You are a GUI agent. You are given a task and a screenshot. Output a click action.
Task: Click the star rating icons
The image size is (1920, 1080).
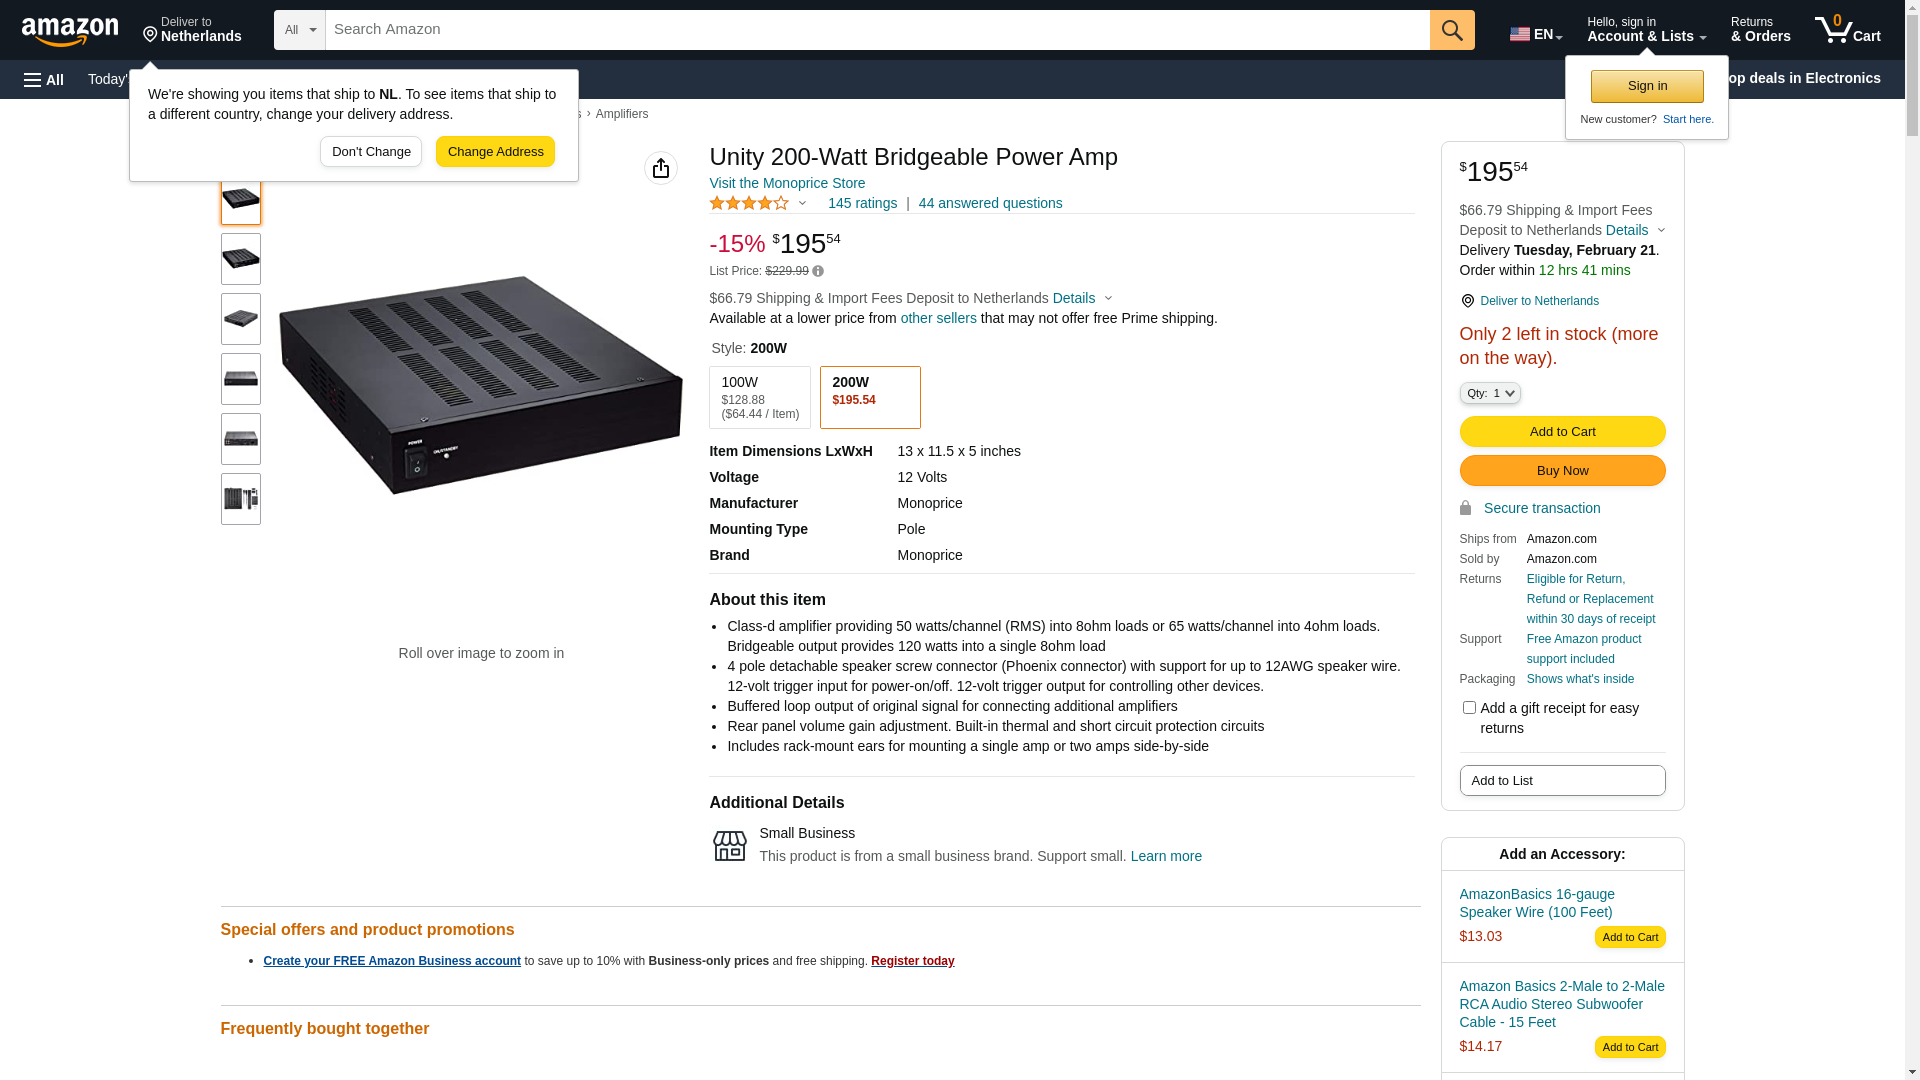coord(749,203)
